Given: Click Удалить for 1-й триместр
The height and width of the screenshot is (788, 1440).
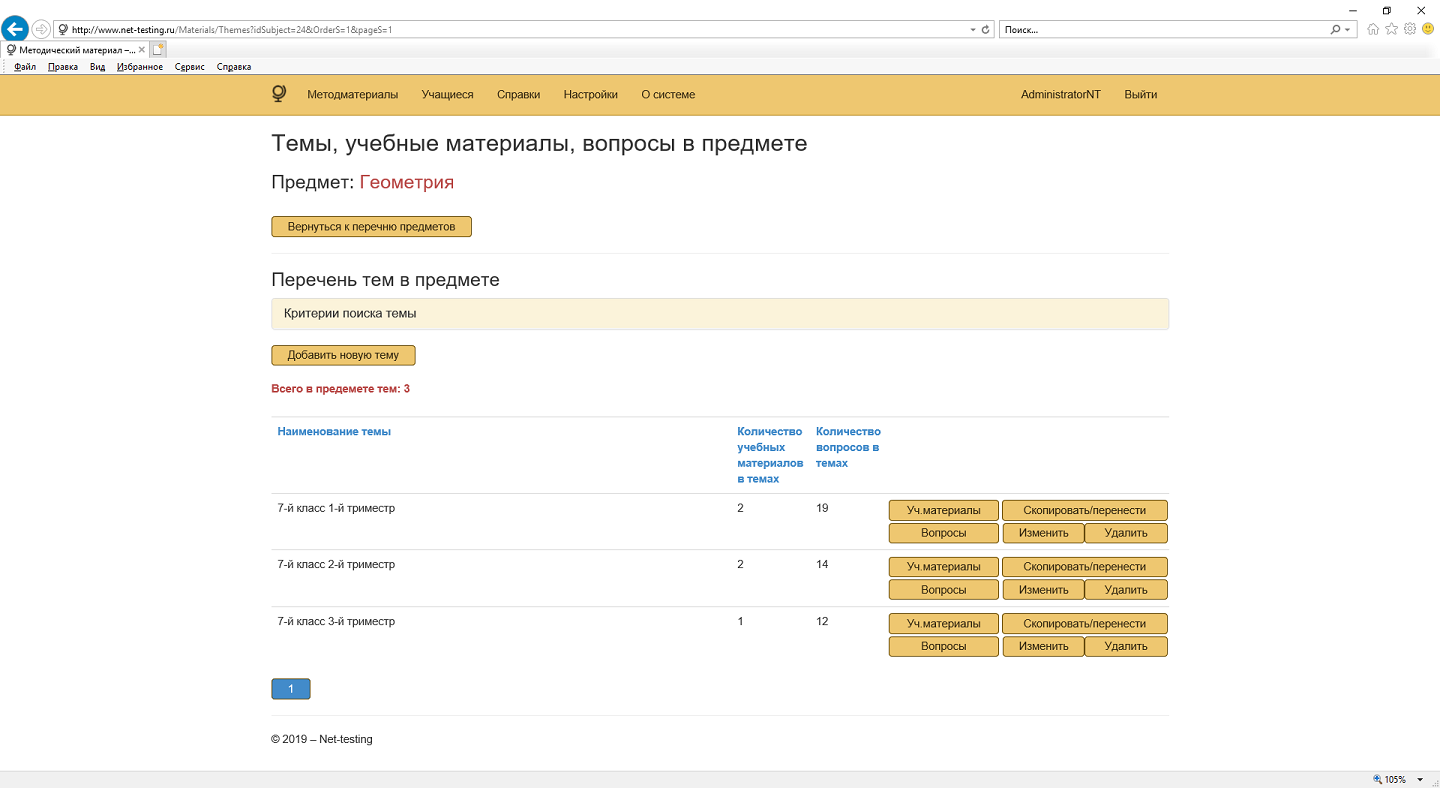Looking at the screenshot, I should tap(1126, 533).
